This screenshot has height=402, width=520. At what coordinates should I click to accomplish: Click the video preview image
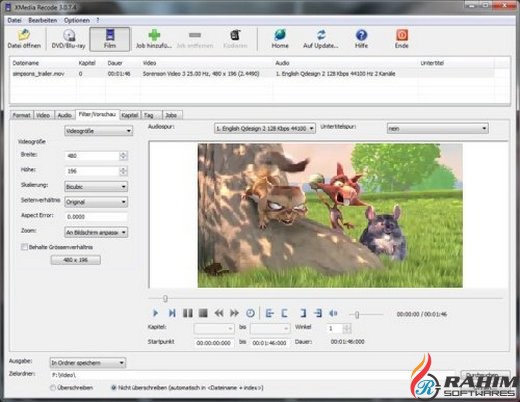coord(330,215)
